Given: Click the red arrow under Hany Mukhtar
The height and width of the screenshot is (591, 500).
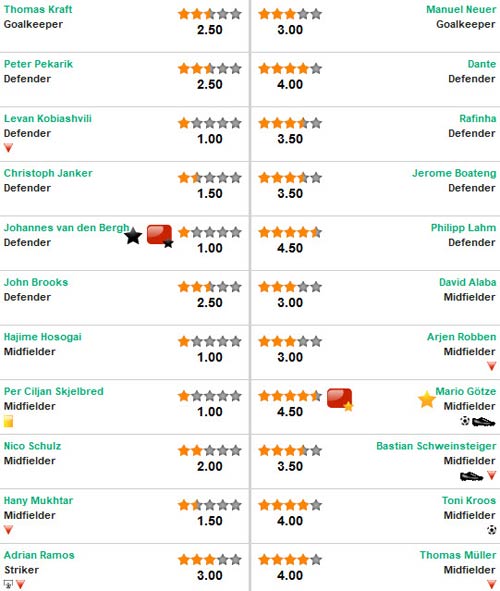Looking at the screenshot, I should [8, 530].
